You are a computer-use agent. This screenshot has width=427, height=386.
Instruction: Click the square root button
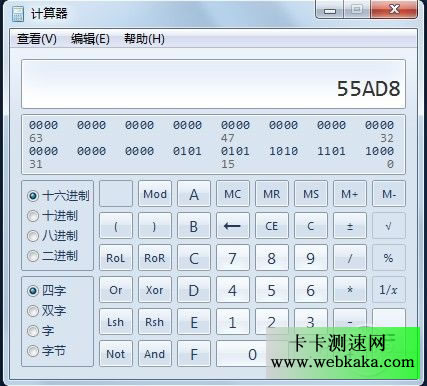pos(389,226)
